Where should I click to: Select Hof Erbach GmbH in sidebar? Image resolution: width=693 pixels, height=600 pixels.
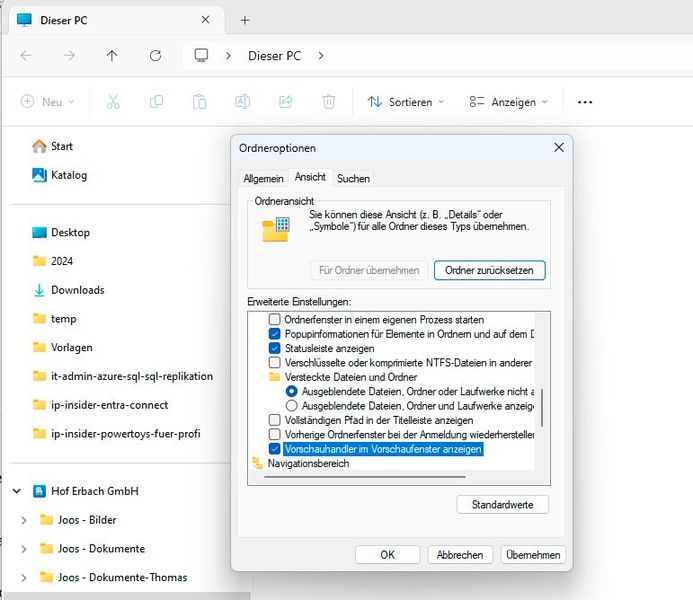(86, 491)
